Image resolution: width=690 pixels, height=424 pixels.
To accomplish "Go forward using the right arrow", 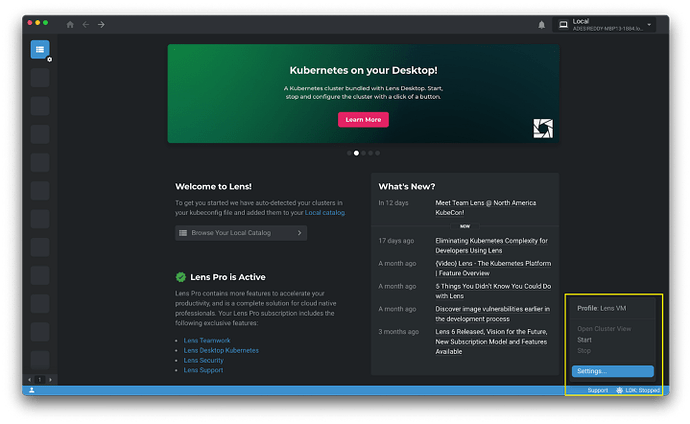I will pos(101,24).
